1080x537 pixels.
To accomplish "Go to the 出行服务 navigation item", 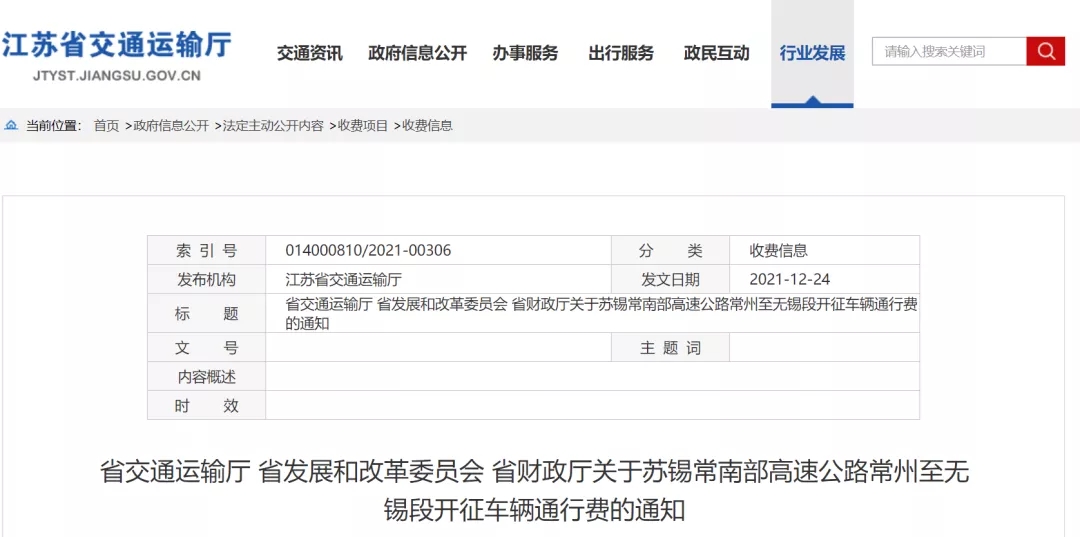I will (x=621, y=53).
